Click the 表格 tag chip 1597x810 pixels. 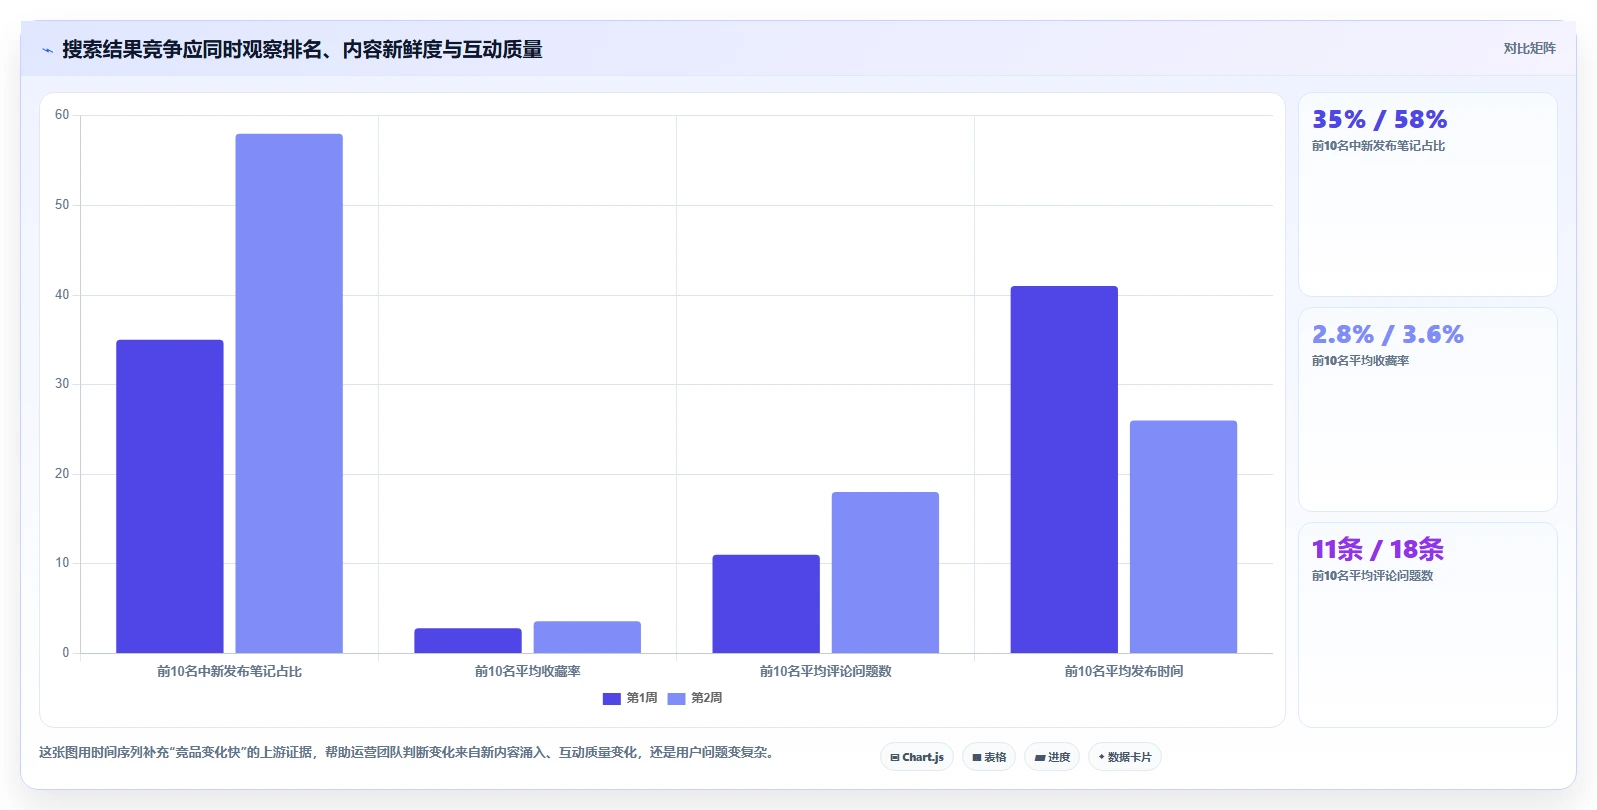coord(989,757)
